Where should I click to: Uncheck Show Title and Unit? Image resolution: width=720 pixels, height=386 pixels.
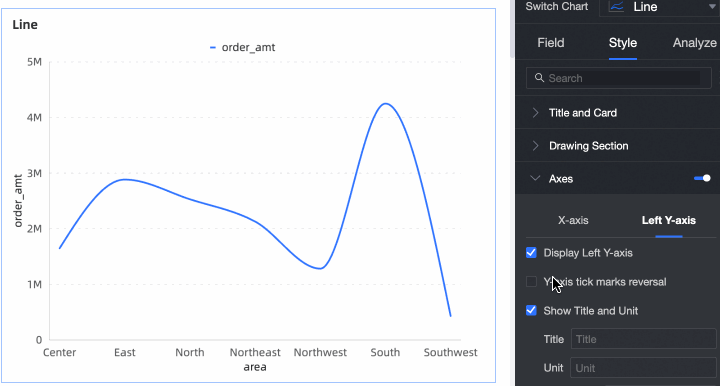531,310
